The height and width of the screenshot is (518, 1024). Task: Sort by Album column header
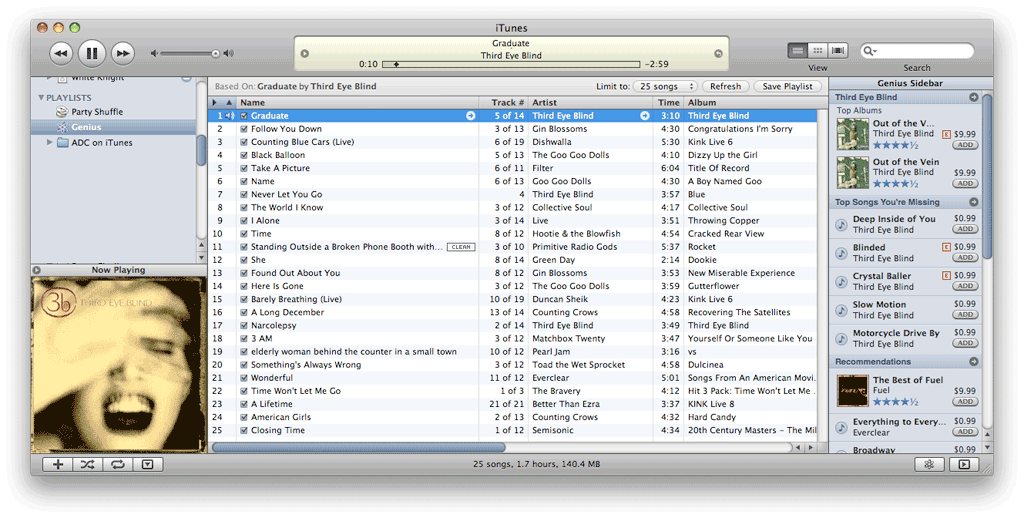pos(750,103)
